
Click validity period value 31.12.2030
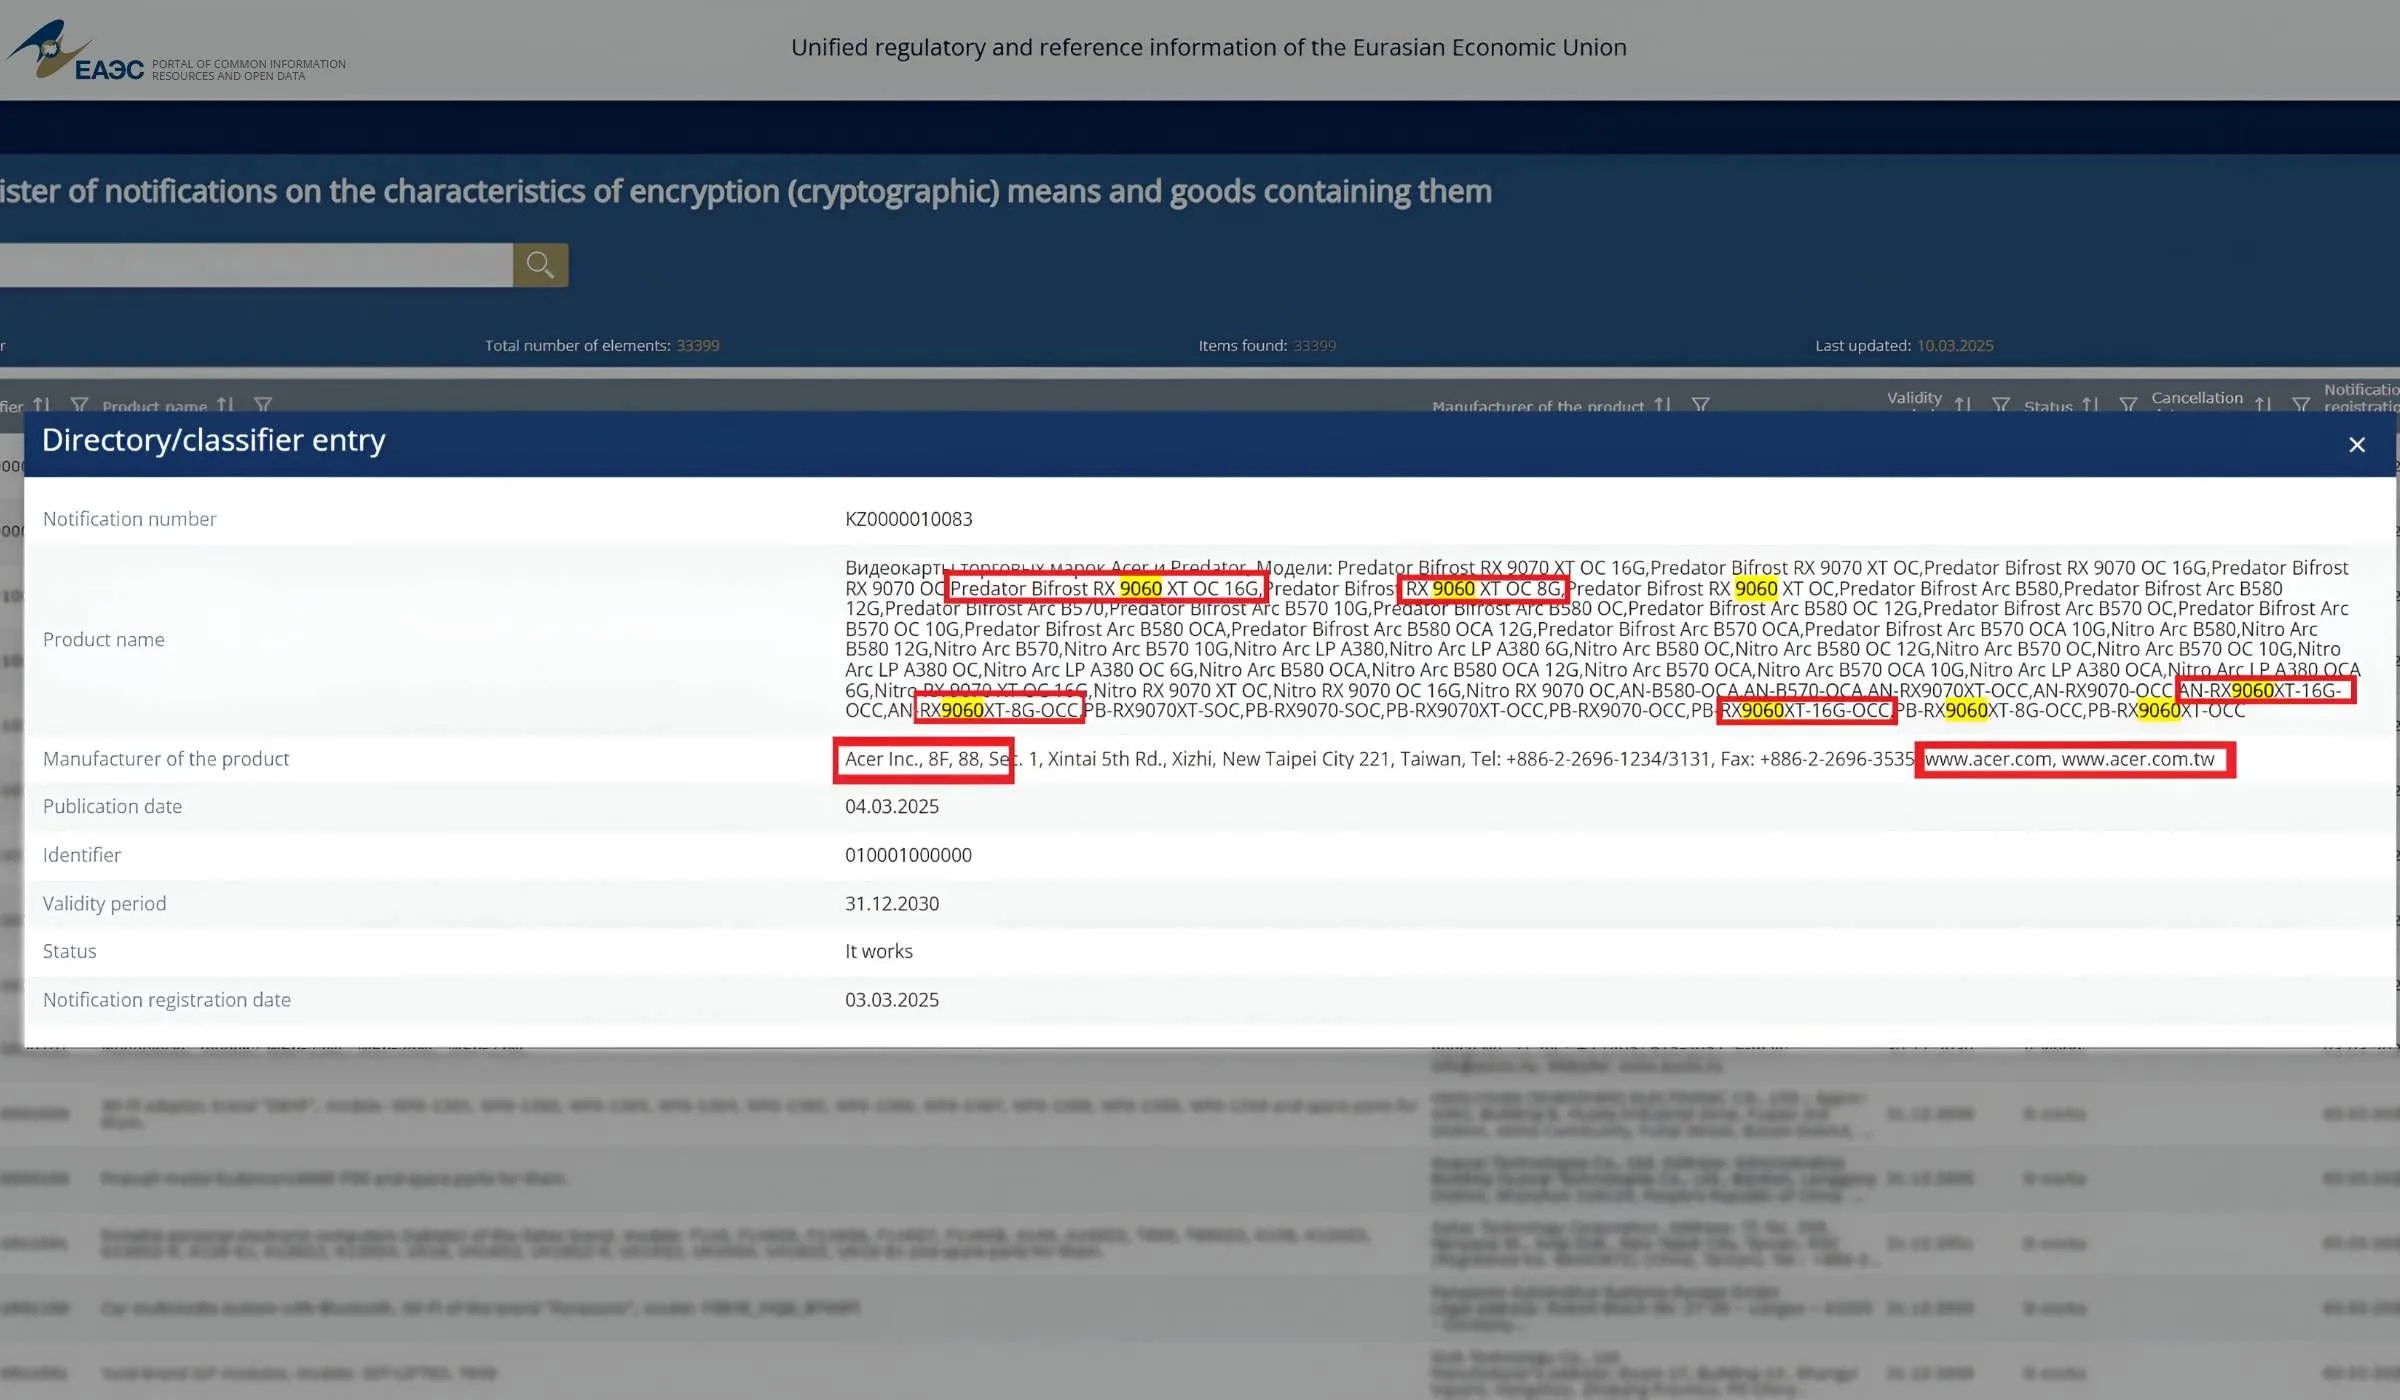click(x=892, y=904)
